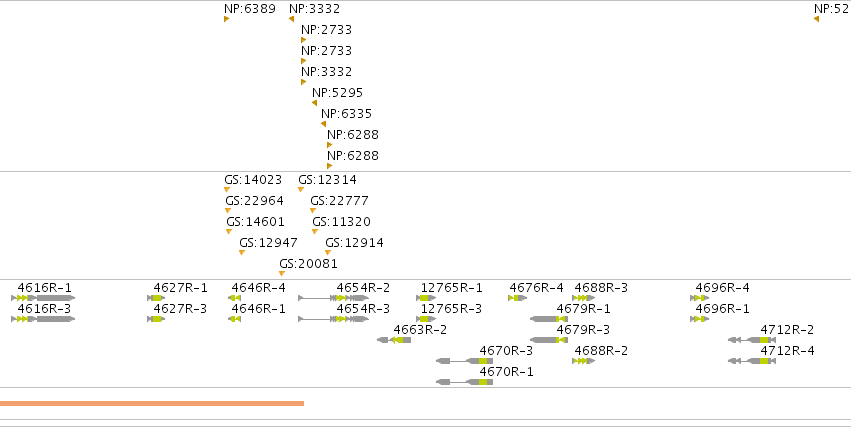Click the 4712R-4 transcript label

point(787,351)
